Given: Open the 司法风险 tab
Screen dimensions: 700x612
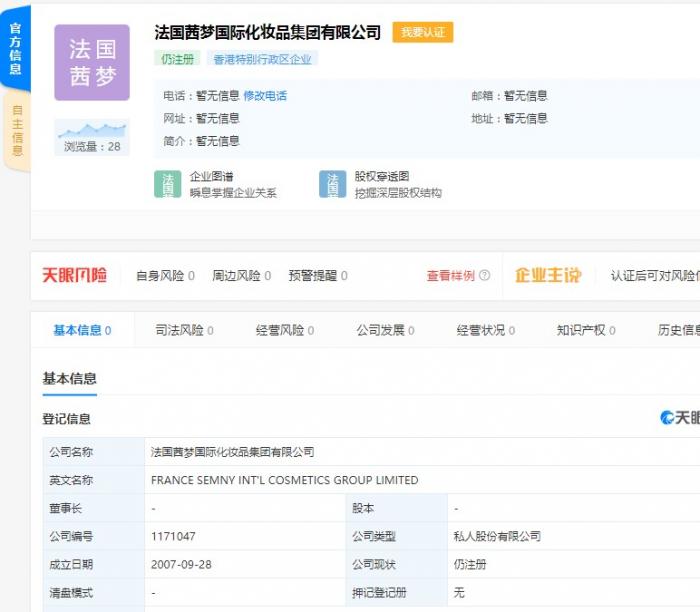Looking at the screenshot, I should (184, 330).
